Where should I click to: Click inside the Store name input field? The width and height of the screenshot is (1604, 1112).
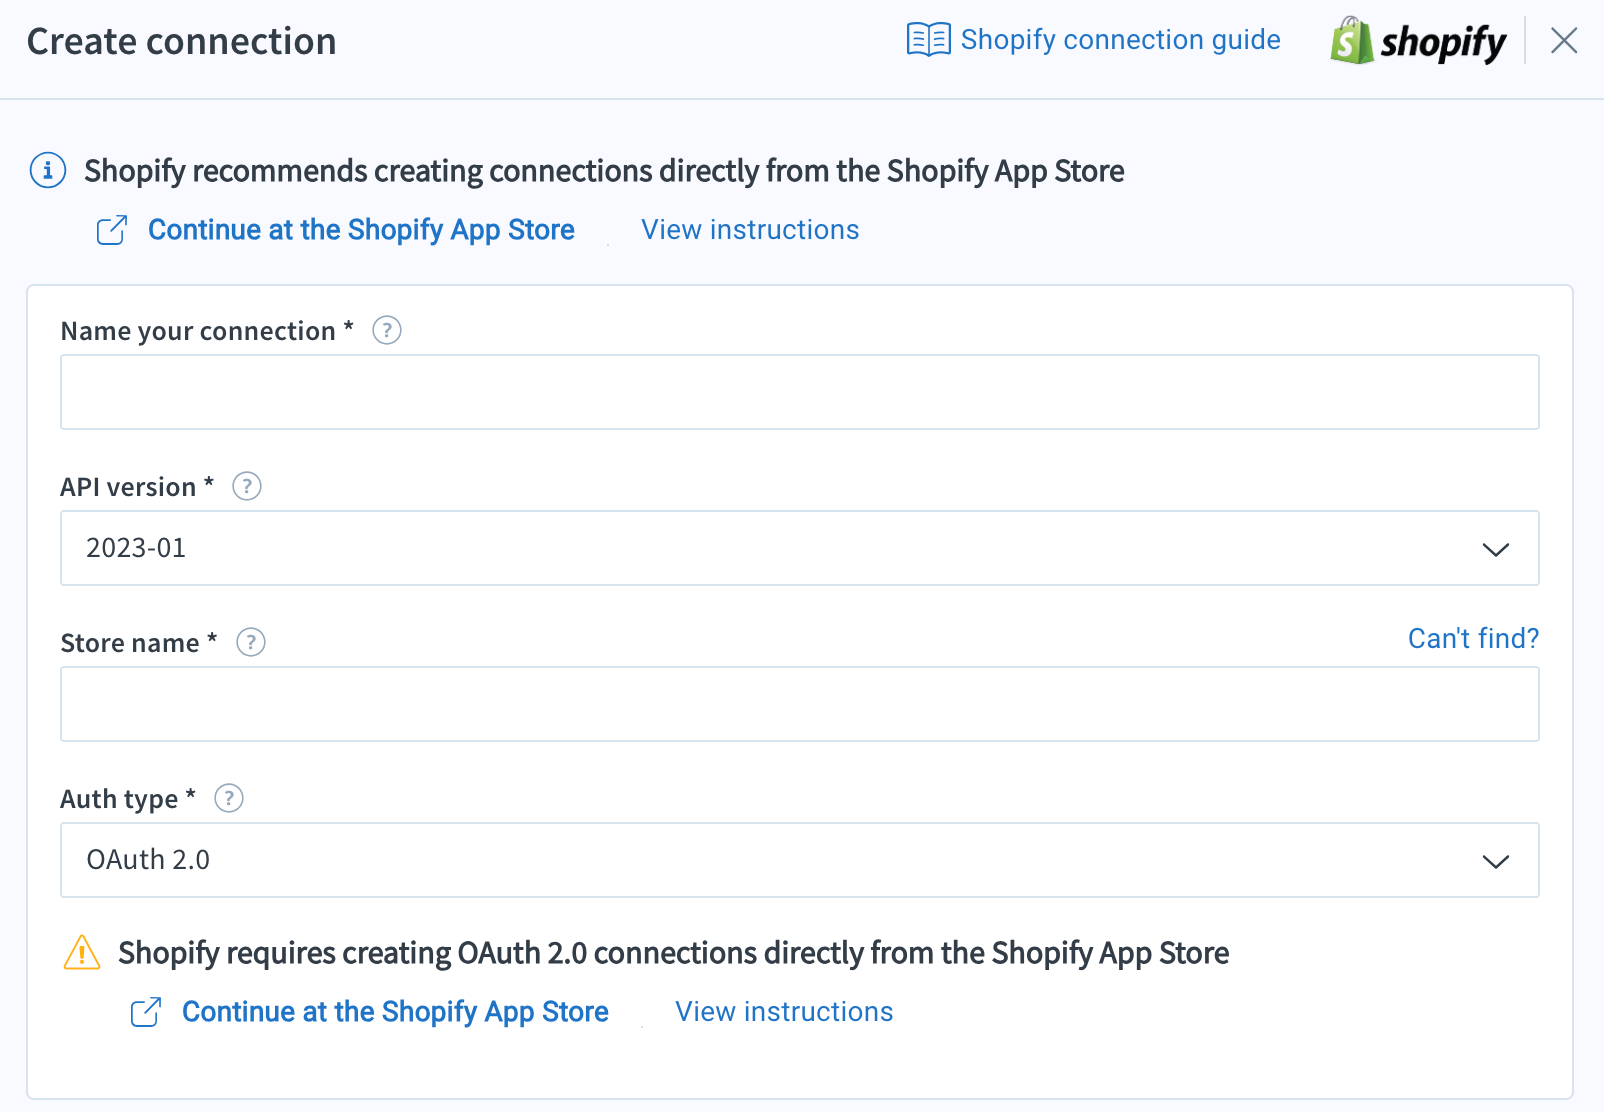tap(800, 704)
